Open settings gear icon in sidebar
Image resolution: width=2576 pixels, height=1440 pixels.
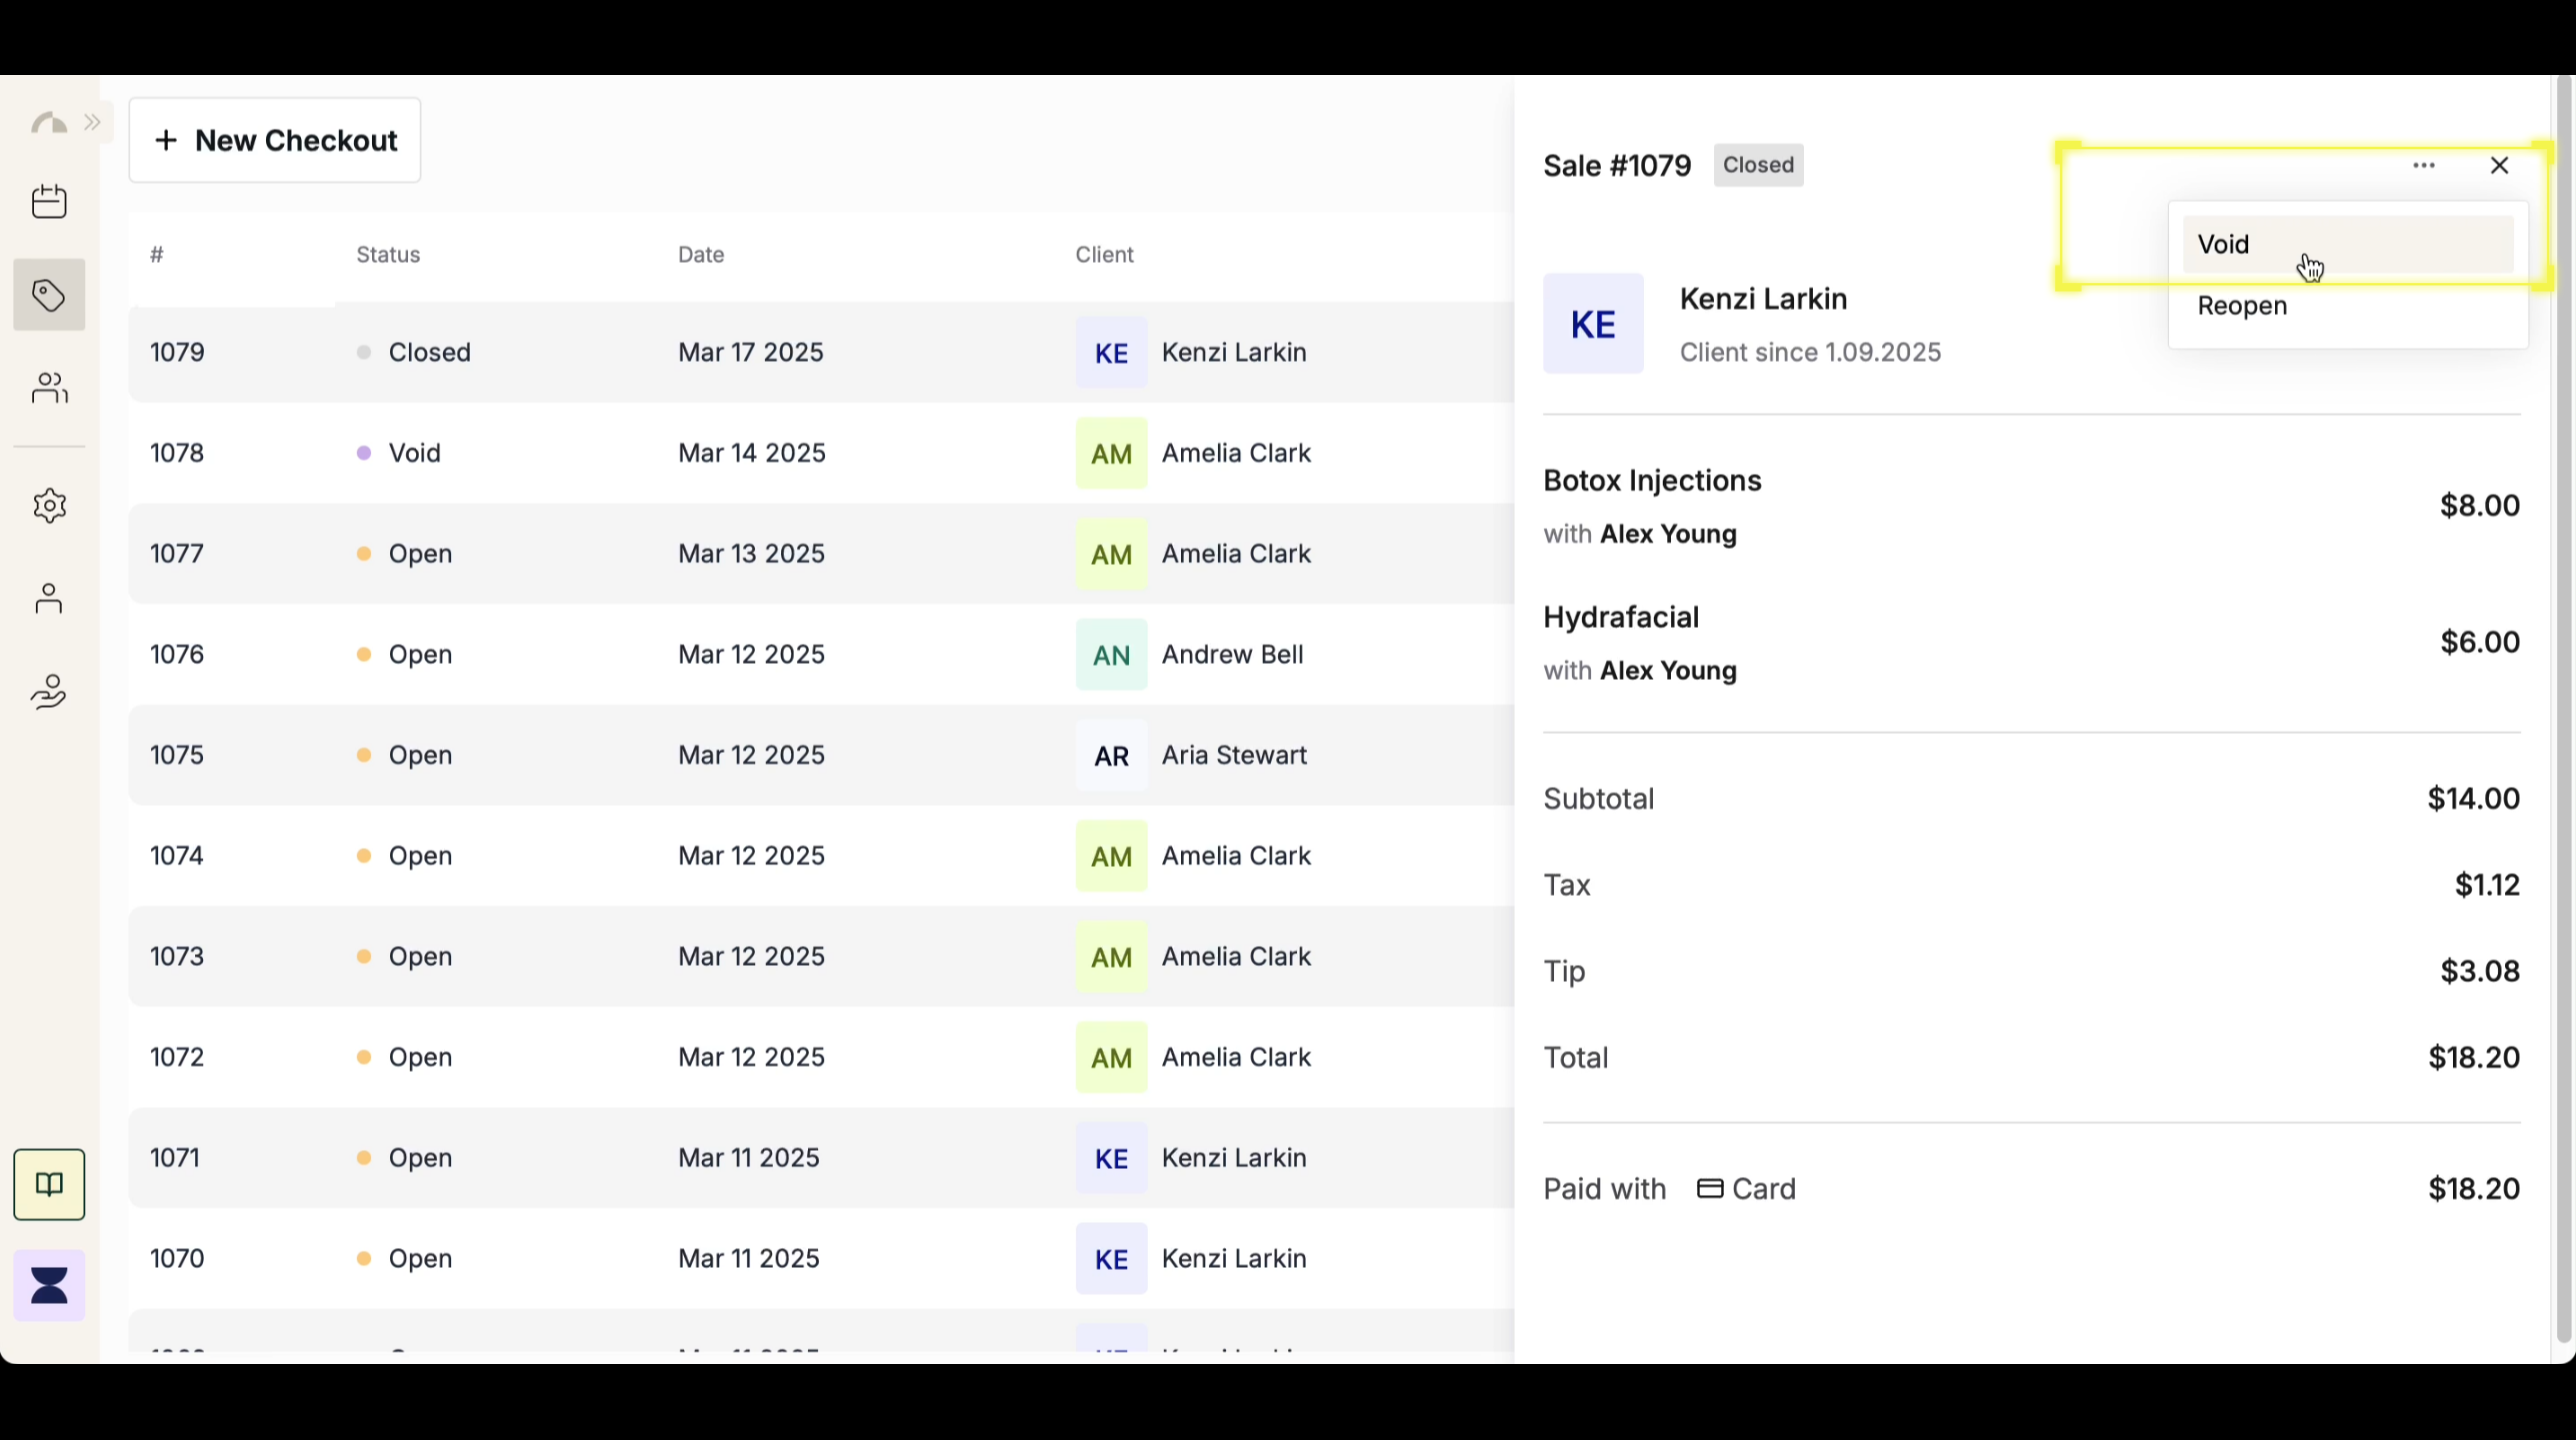click(49, 506)
